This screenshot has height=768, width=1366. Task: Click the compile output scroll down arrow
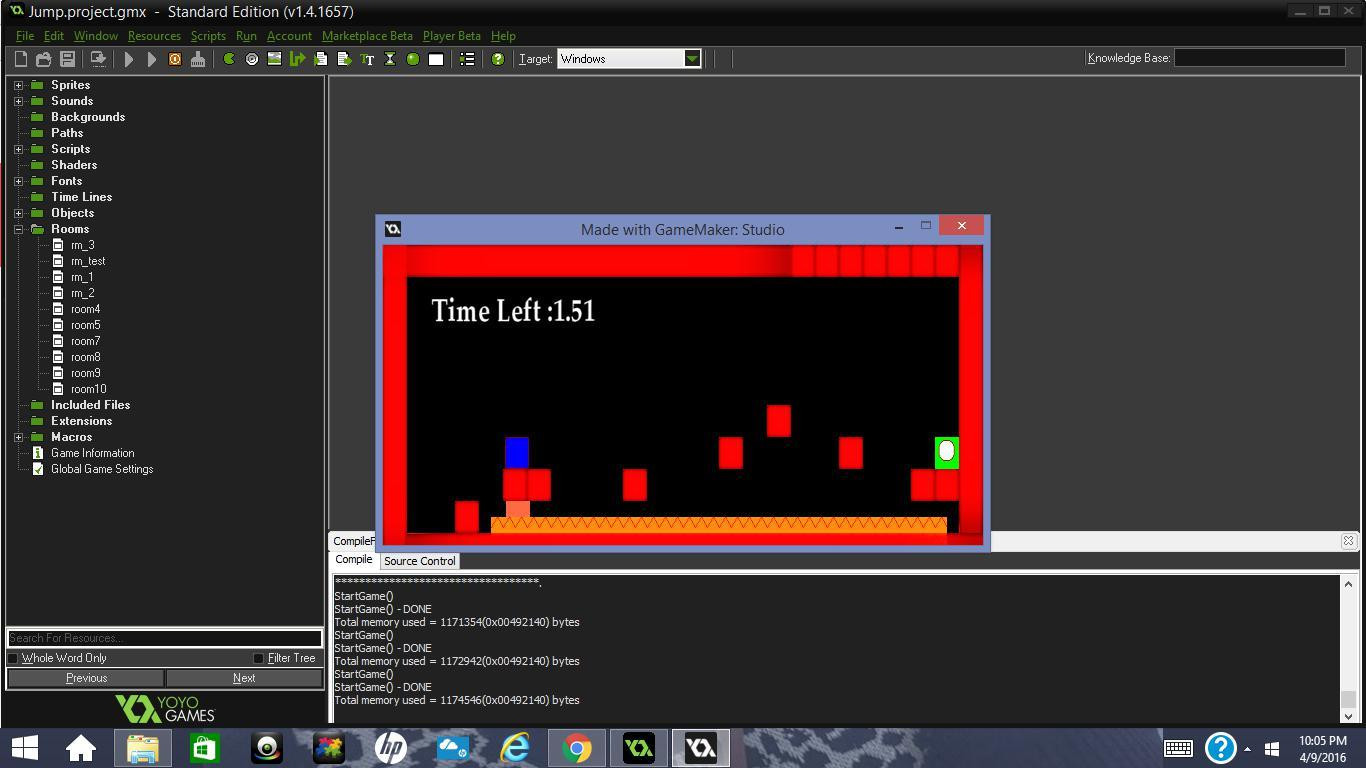(1348, 716)
